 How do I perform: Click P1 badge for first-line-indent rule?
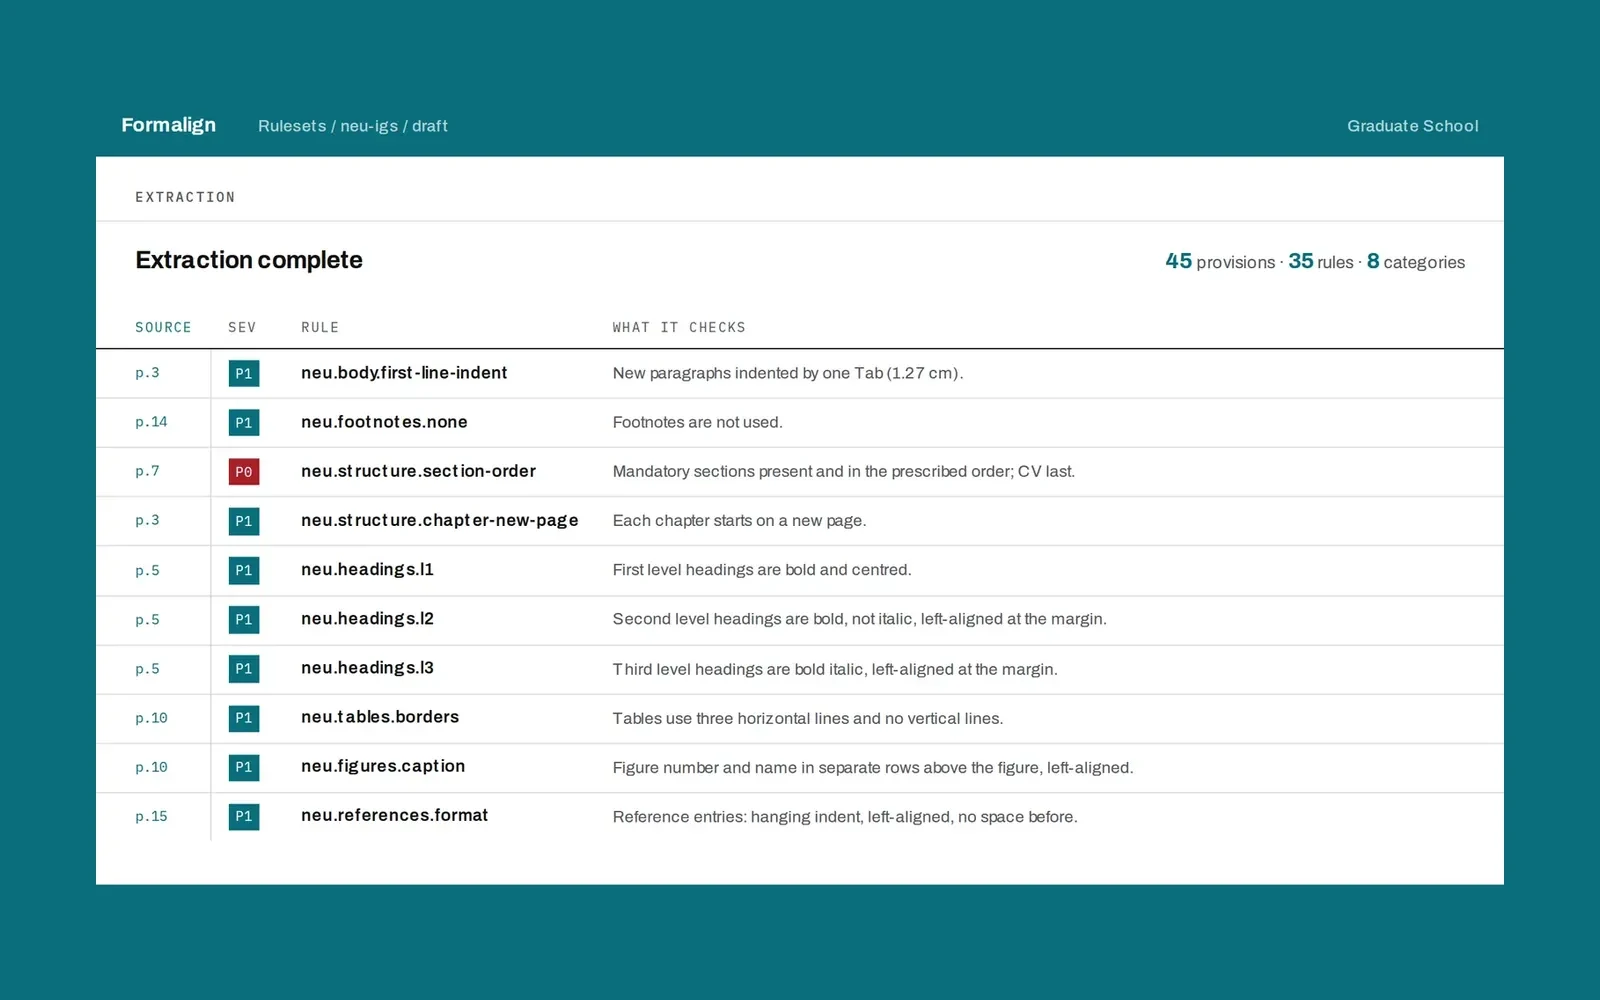pos(244,374)
